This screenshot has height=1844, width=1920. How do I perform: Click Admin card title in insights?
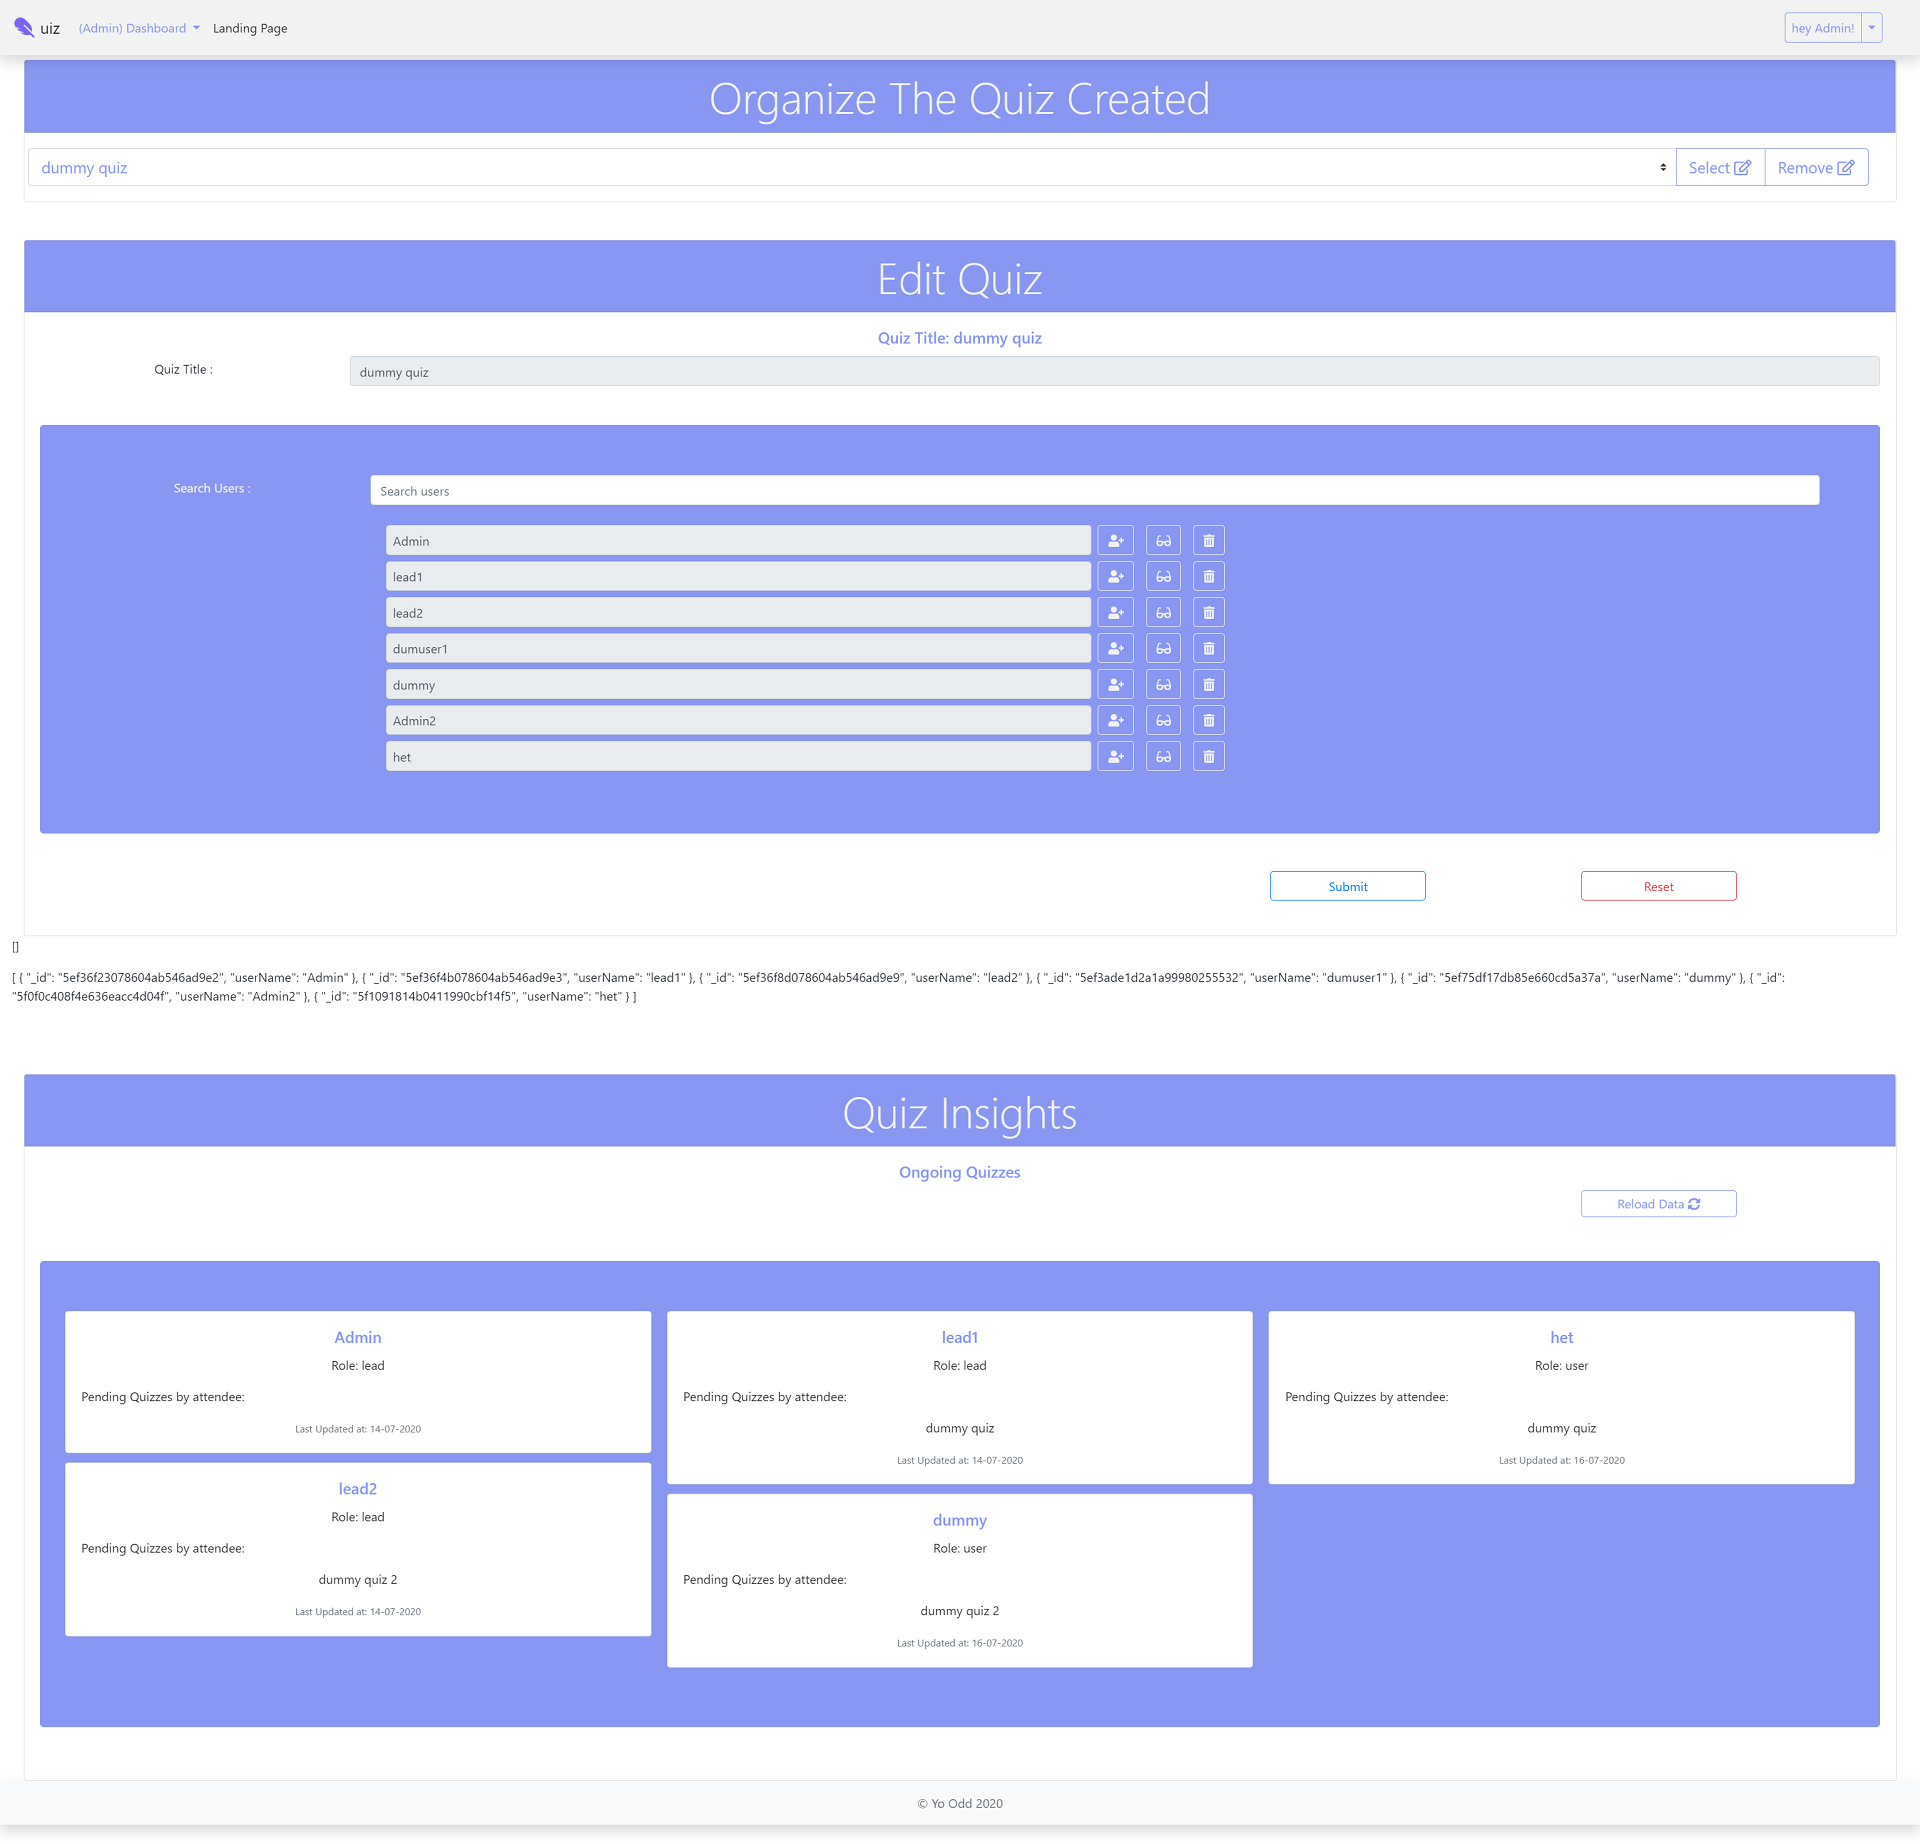(x=358, y=1338)
